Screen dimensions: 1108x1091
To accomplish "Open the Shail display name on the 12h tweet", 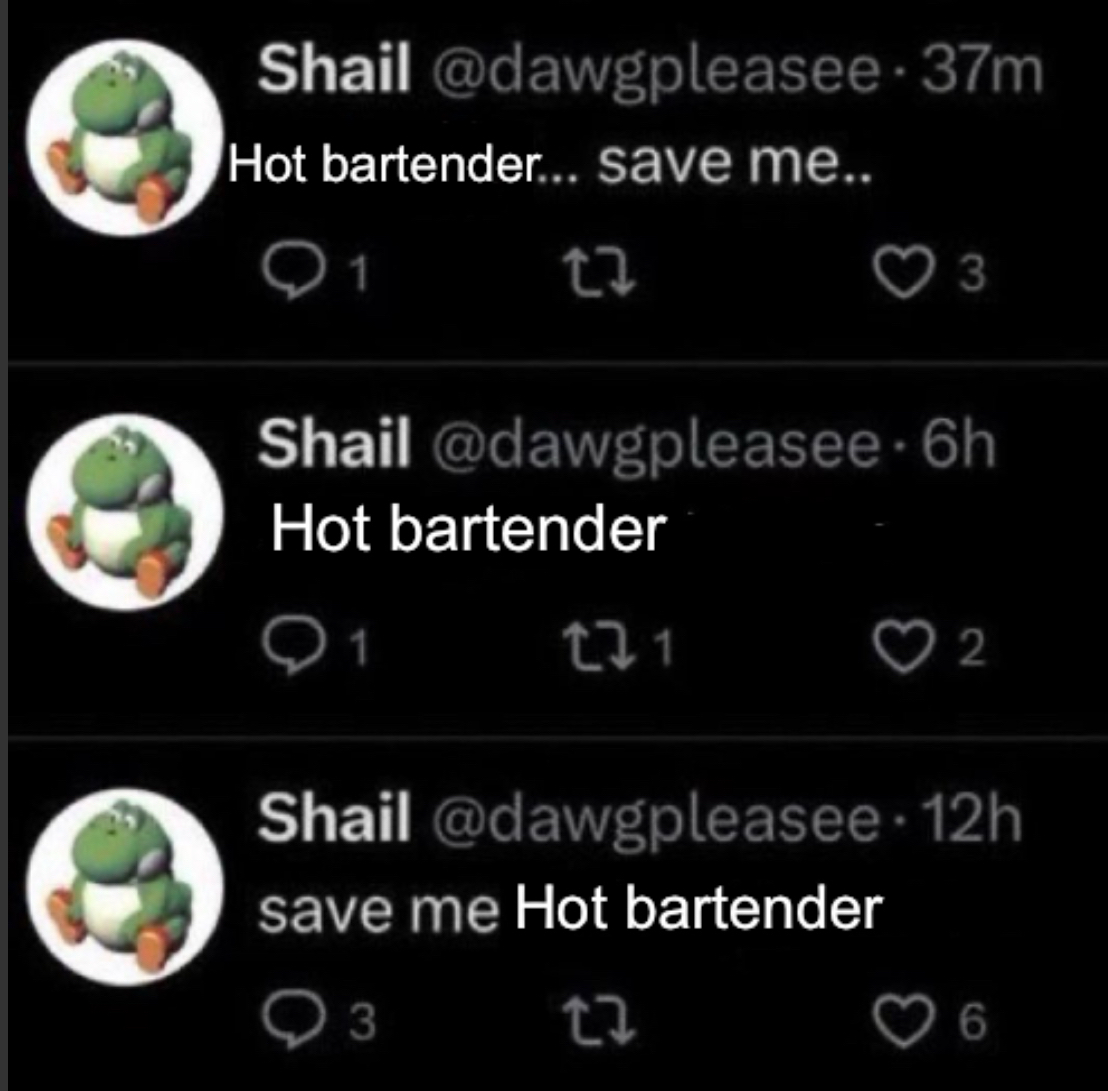I will (334, 818).
